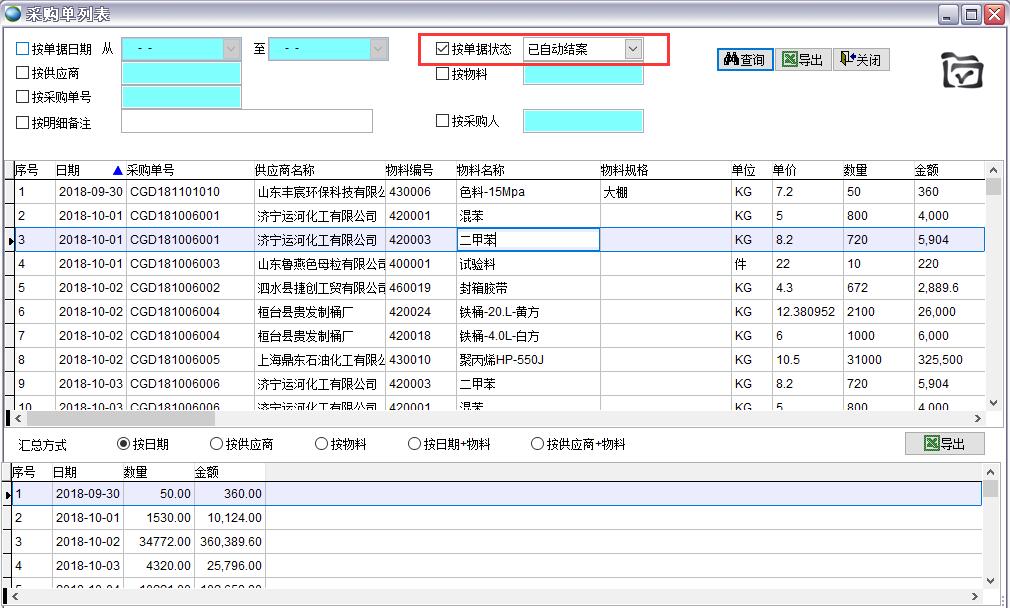The width and height of the screenshot is (1010, 608).
Task: Click the 按明细备注 text input field
Action: click(x=246, y=122)
